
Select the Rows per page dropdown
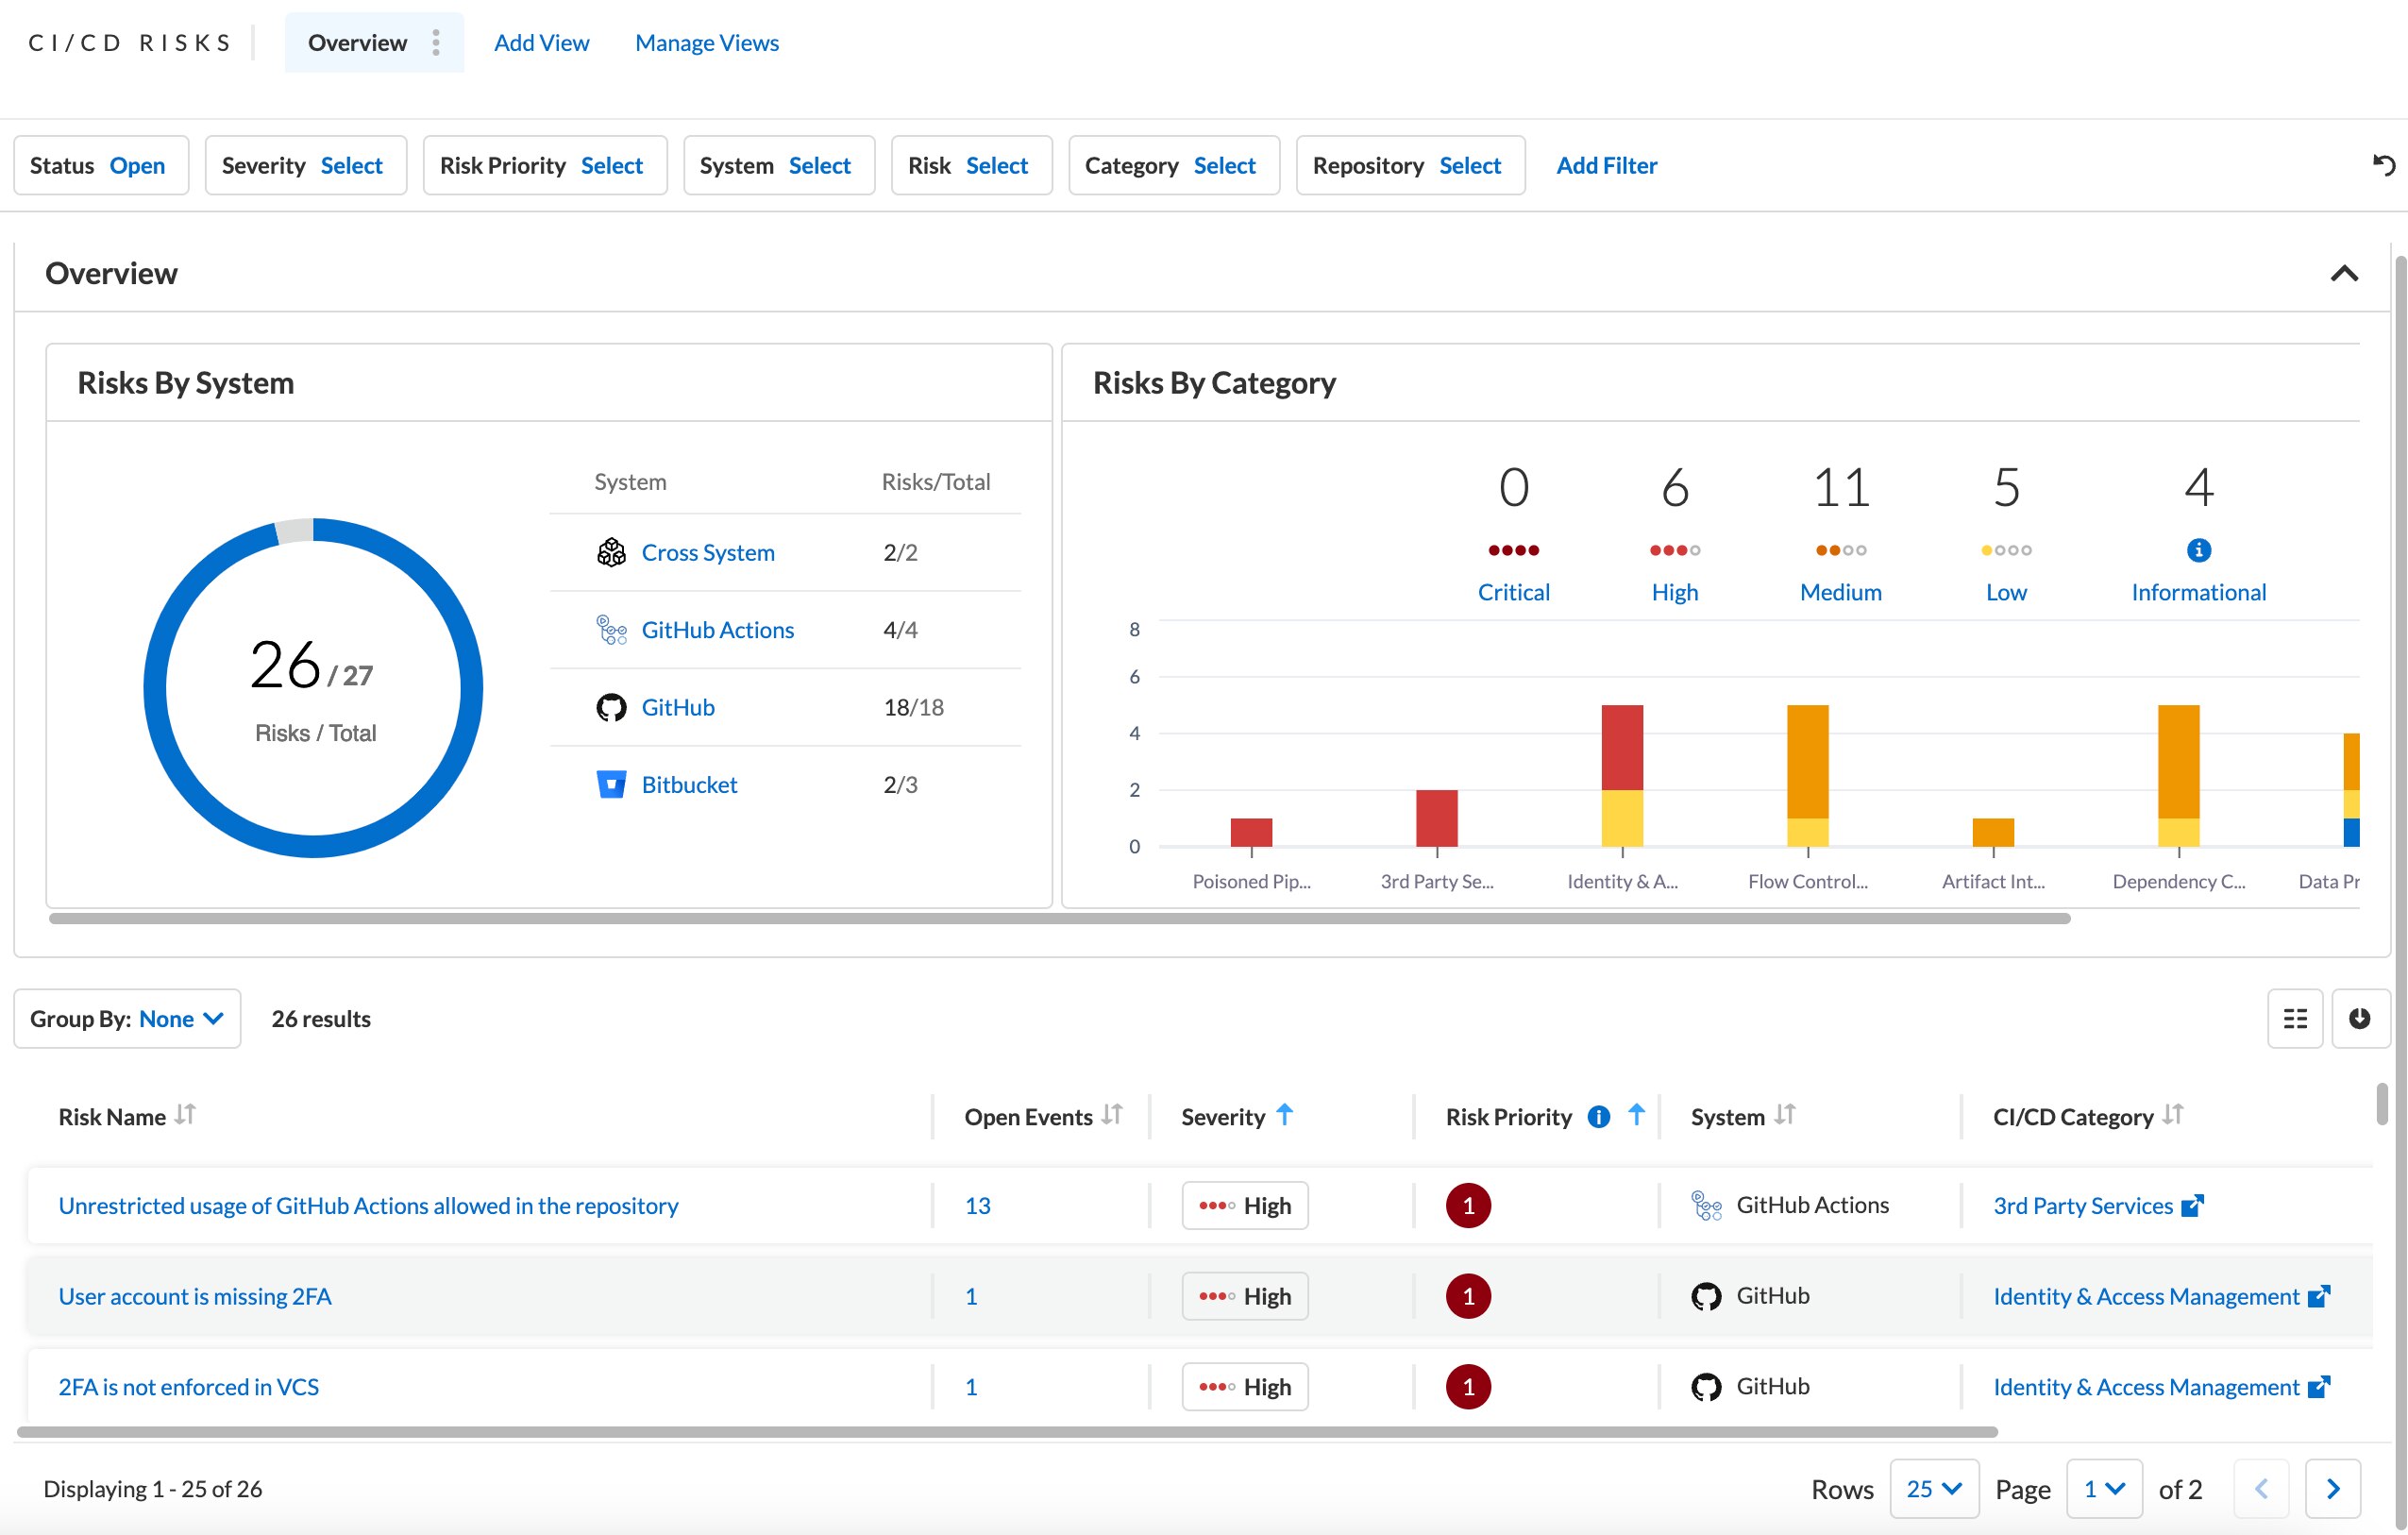click(1932, 1486)
